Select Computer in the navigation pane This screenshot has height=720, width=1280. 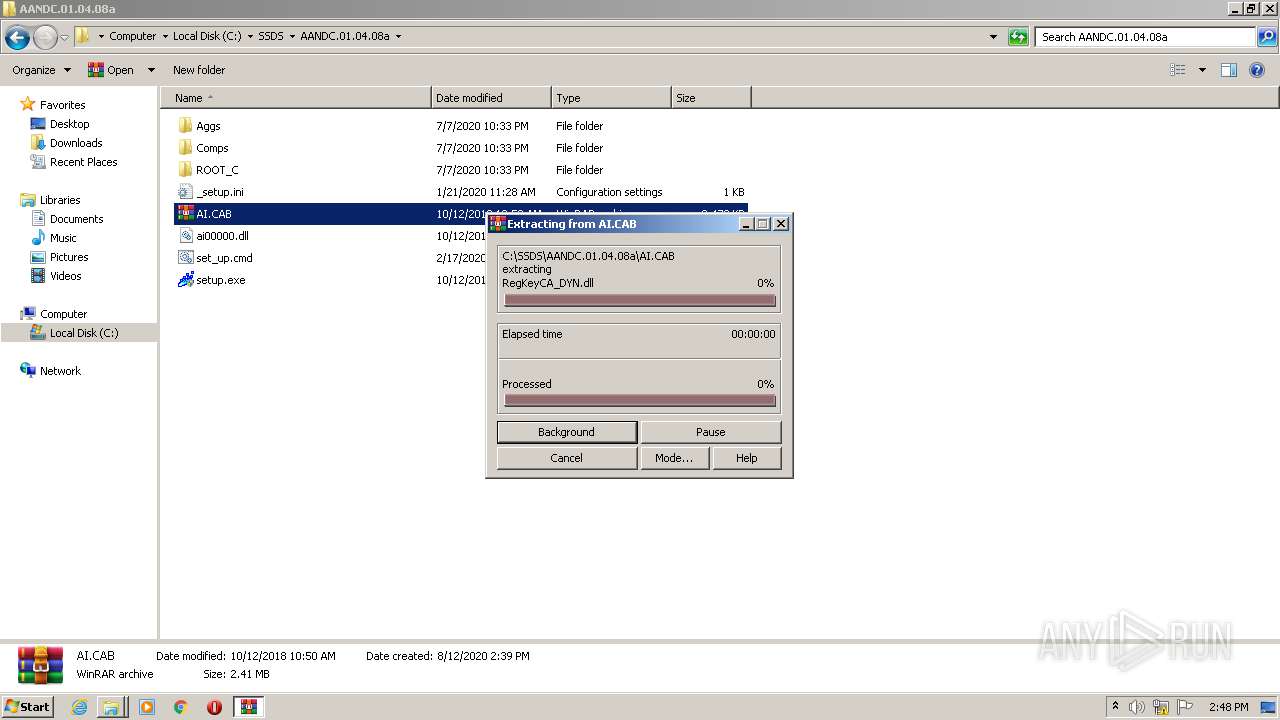63,314
